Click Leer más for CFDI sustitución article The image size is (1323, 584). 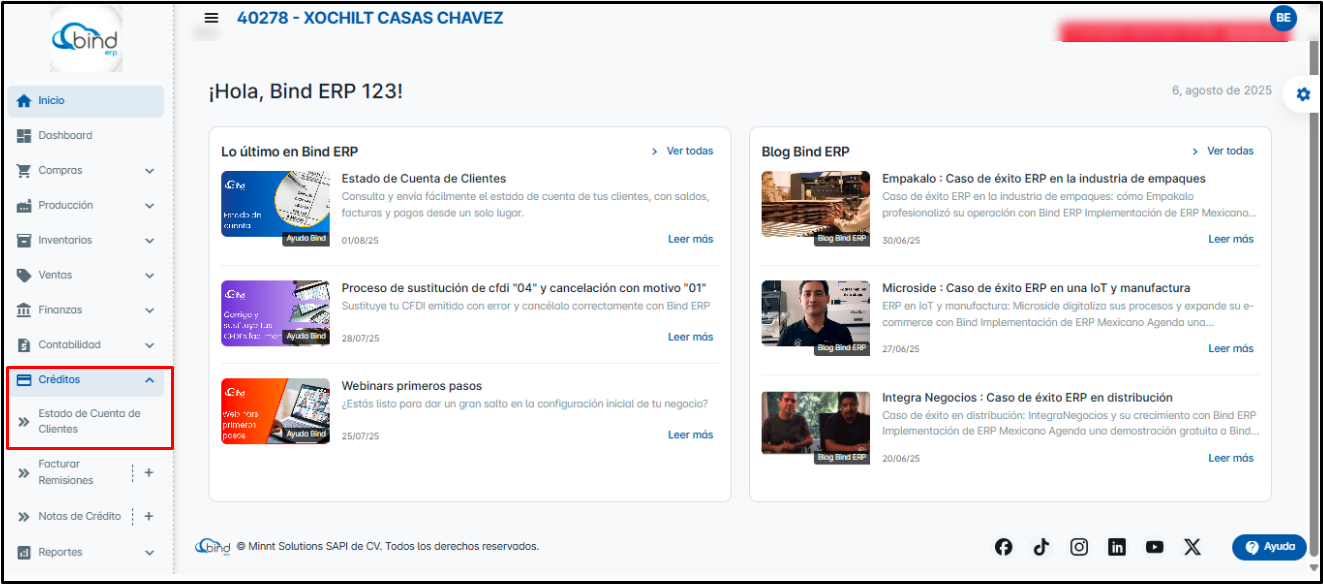[x=691, y=337]
